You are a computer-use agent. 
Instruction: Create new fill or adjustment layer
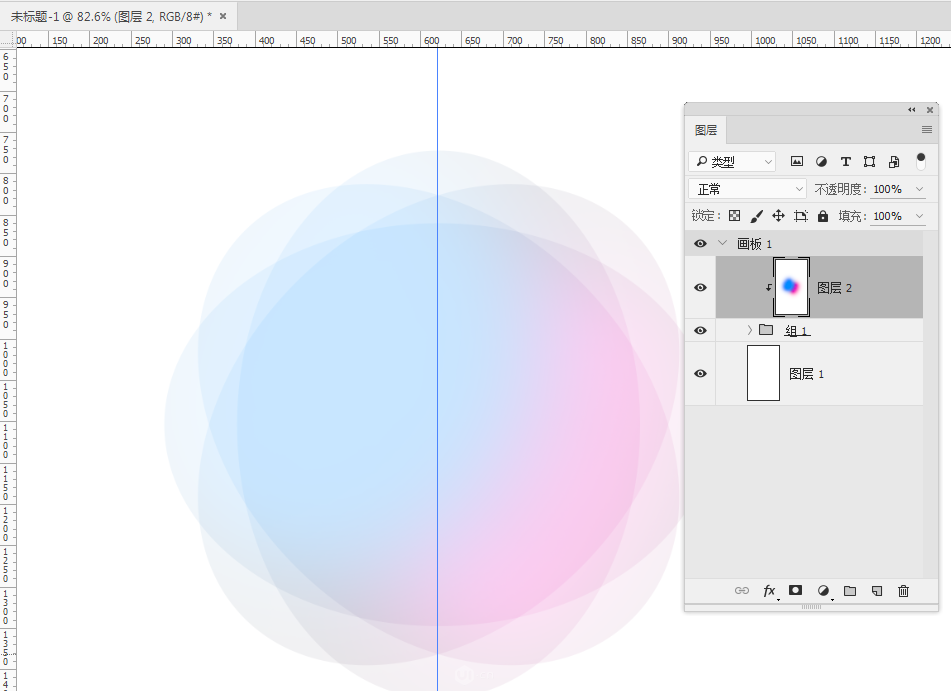point(823,591)
